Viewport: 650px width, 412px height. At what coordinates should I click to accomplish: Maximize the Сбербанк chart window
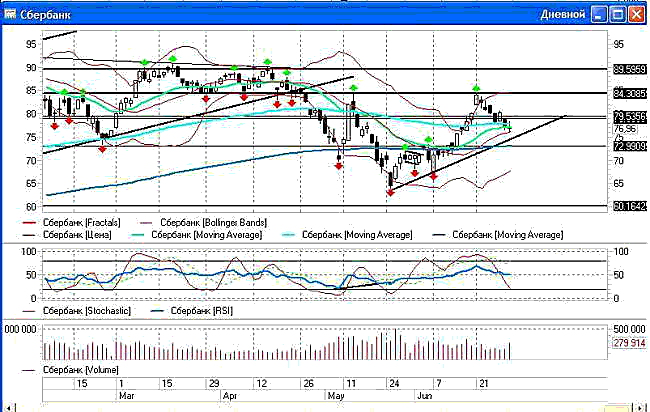tap(617, 15)
